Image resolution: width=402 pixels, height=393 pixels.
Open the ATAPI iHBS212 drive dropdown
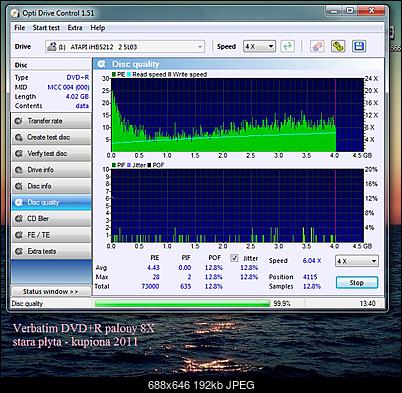tap(125, 47)
